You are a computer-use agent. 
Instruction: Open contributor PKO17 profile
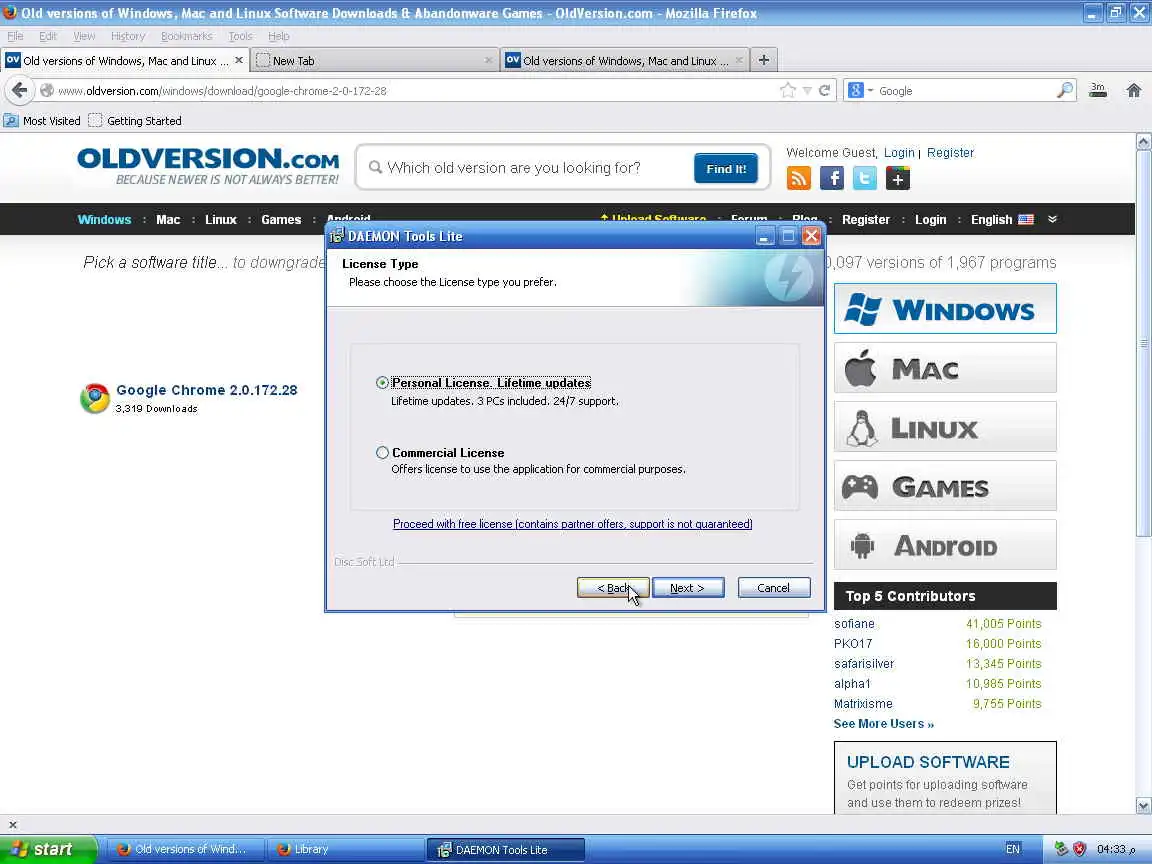point(852,644)
